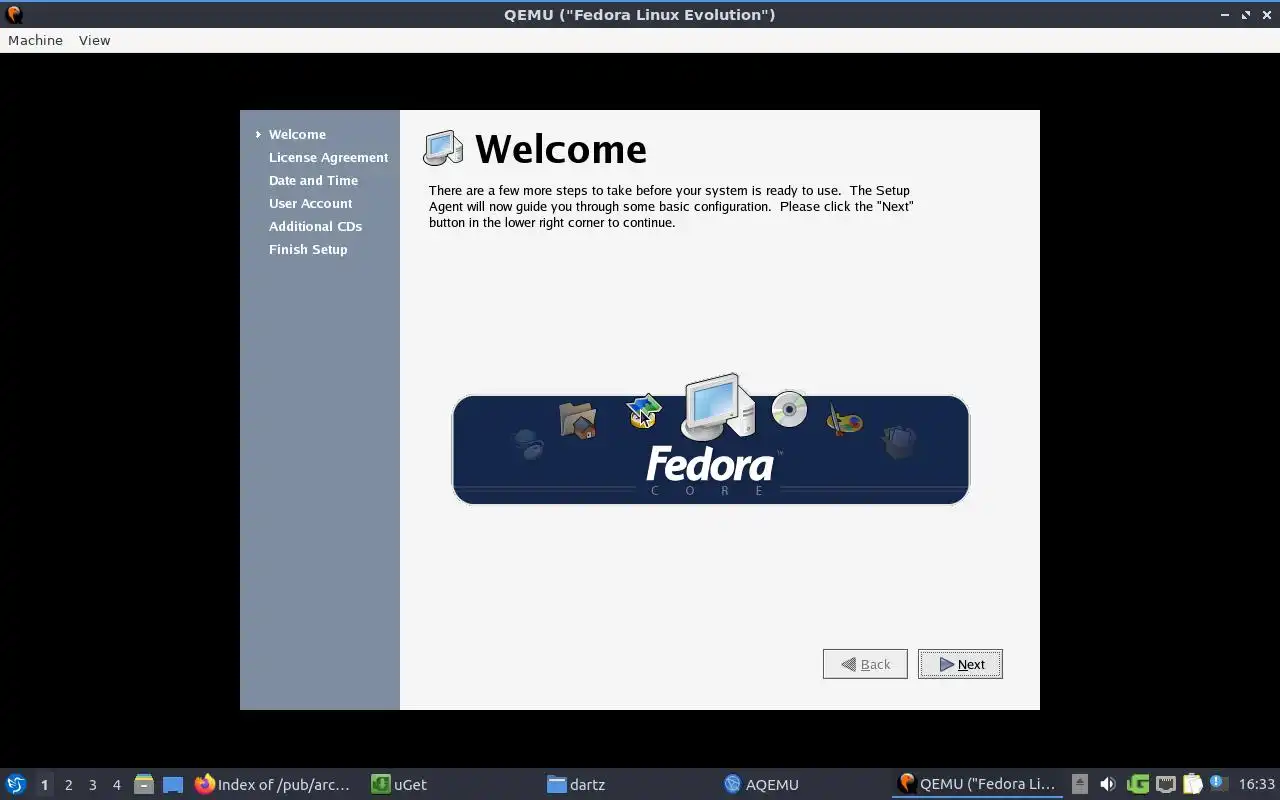Click the green uGet tray icon
Viewport: 1280px width, 800px height.
(x=1137, y=784)
